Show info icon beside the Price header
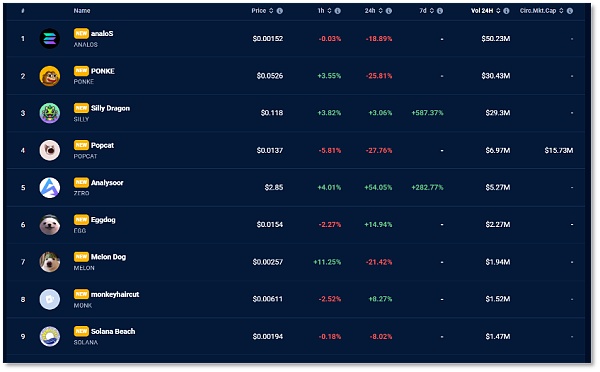 (x=280, y=11)
